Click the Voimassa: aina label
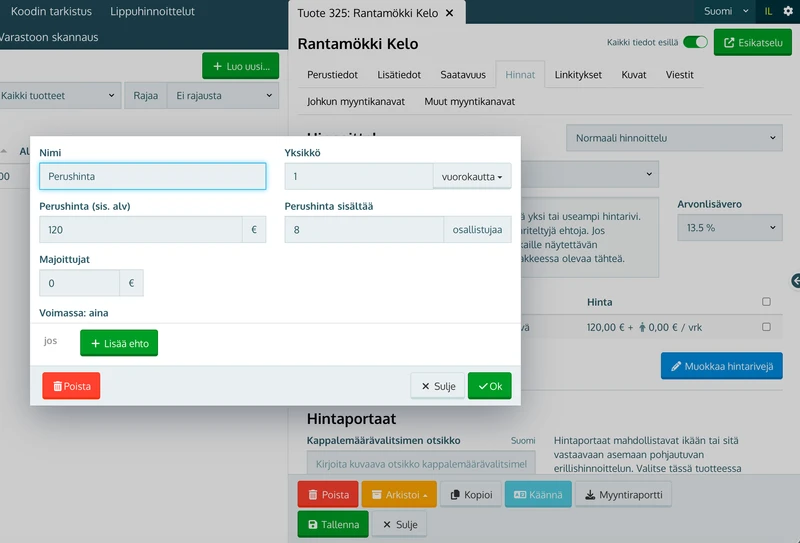 (73, 313)
